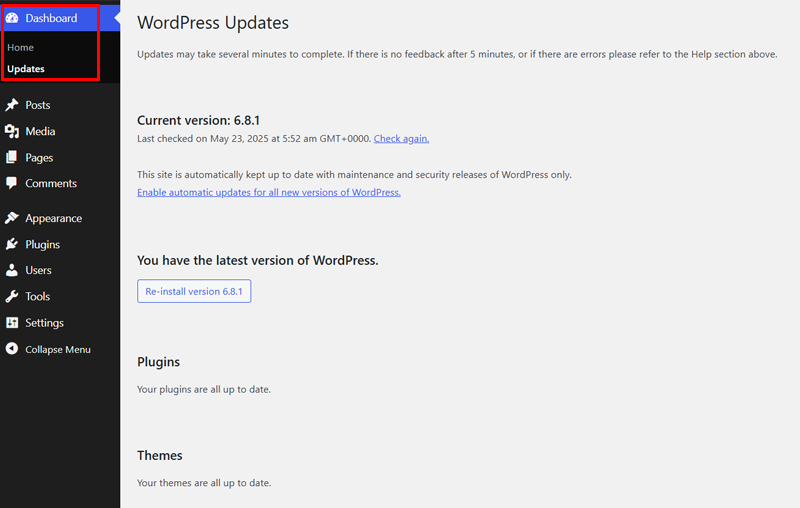
Task: Open Tools menu label
Action: (38, 296)
